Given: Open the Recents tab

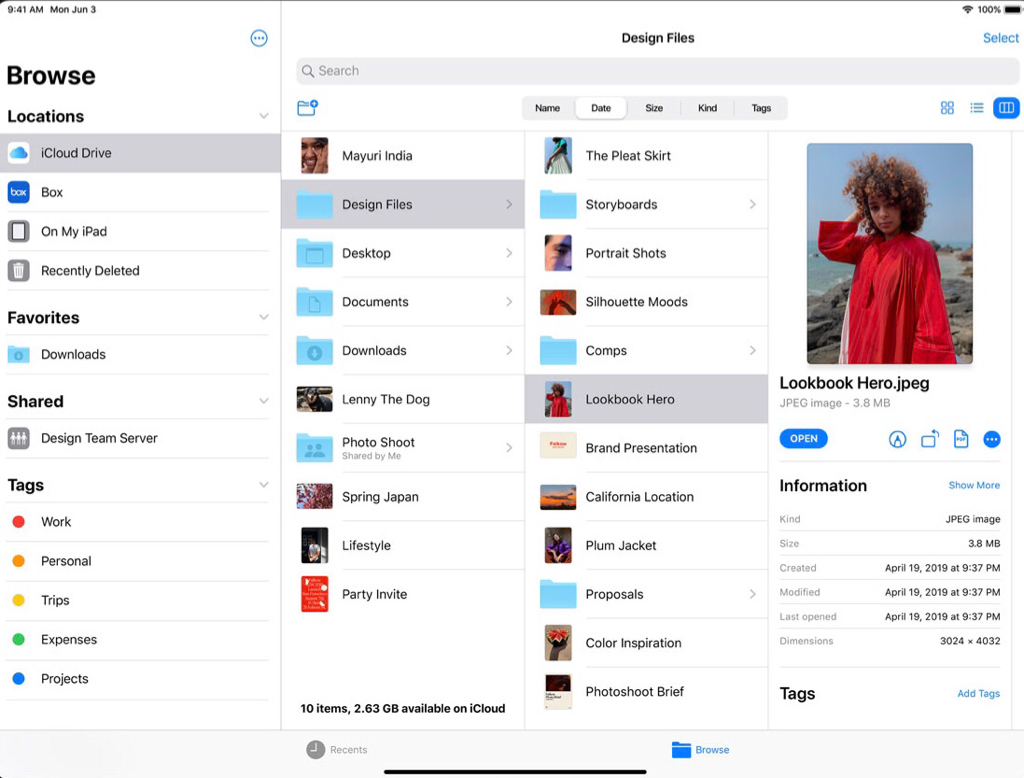Looking at the screenshot, I should tap(337, 750).
